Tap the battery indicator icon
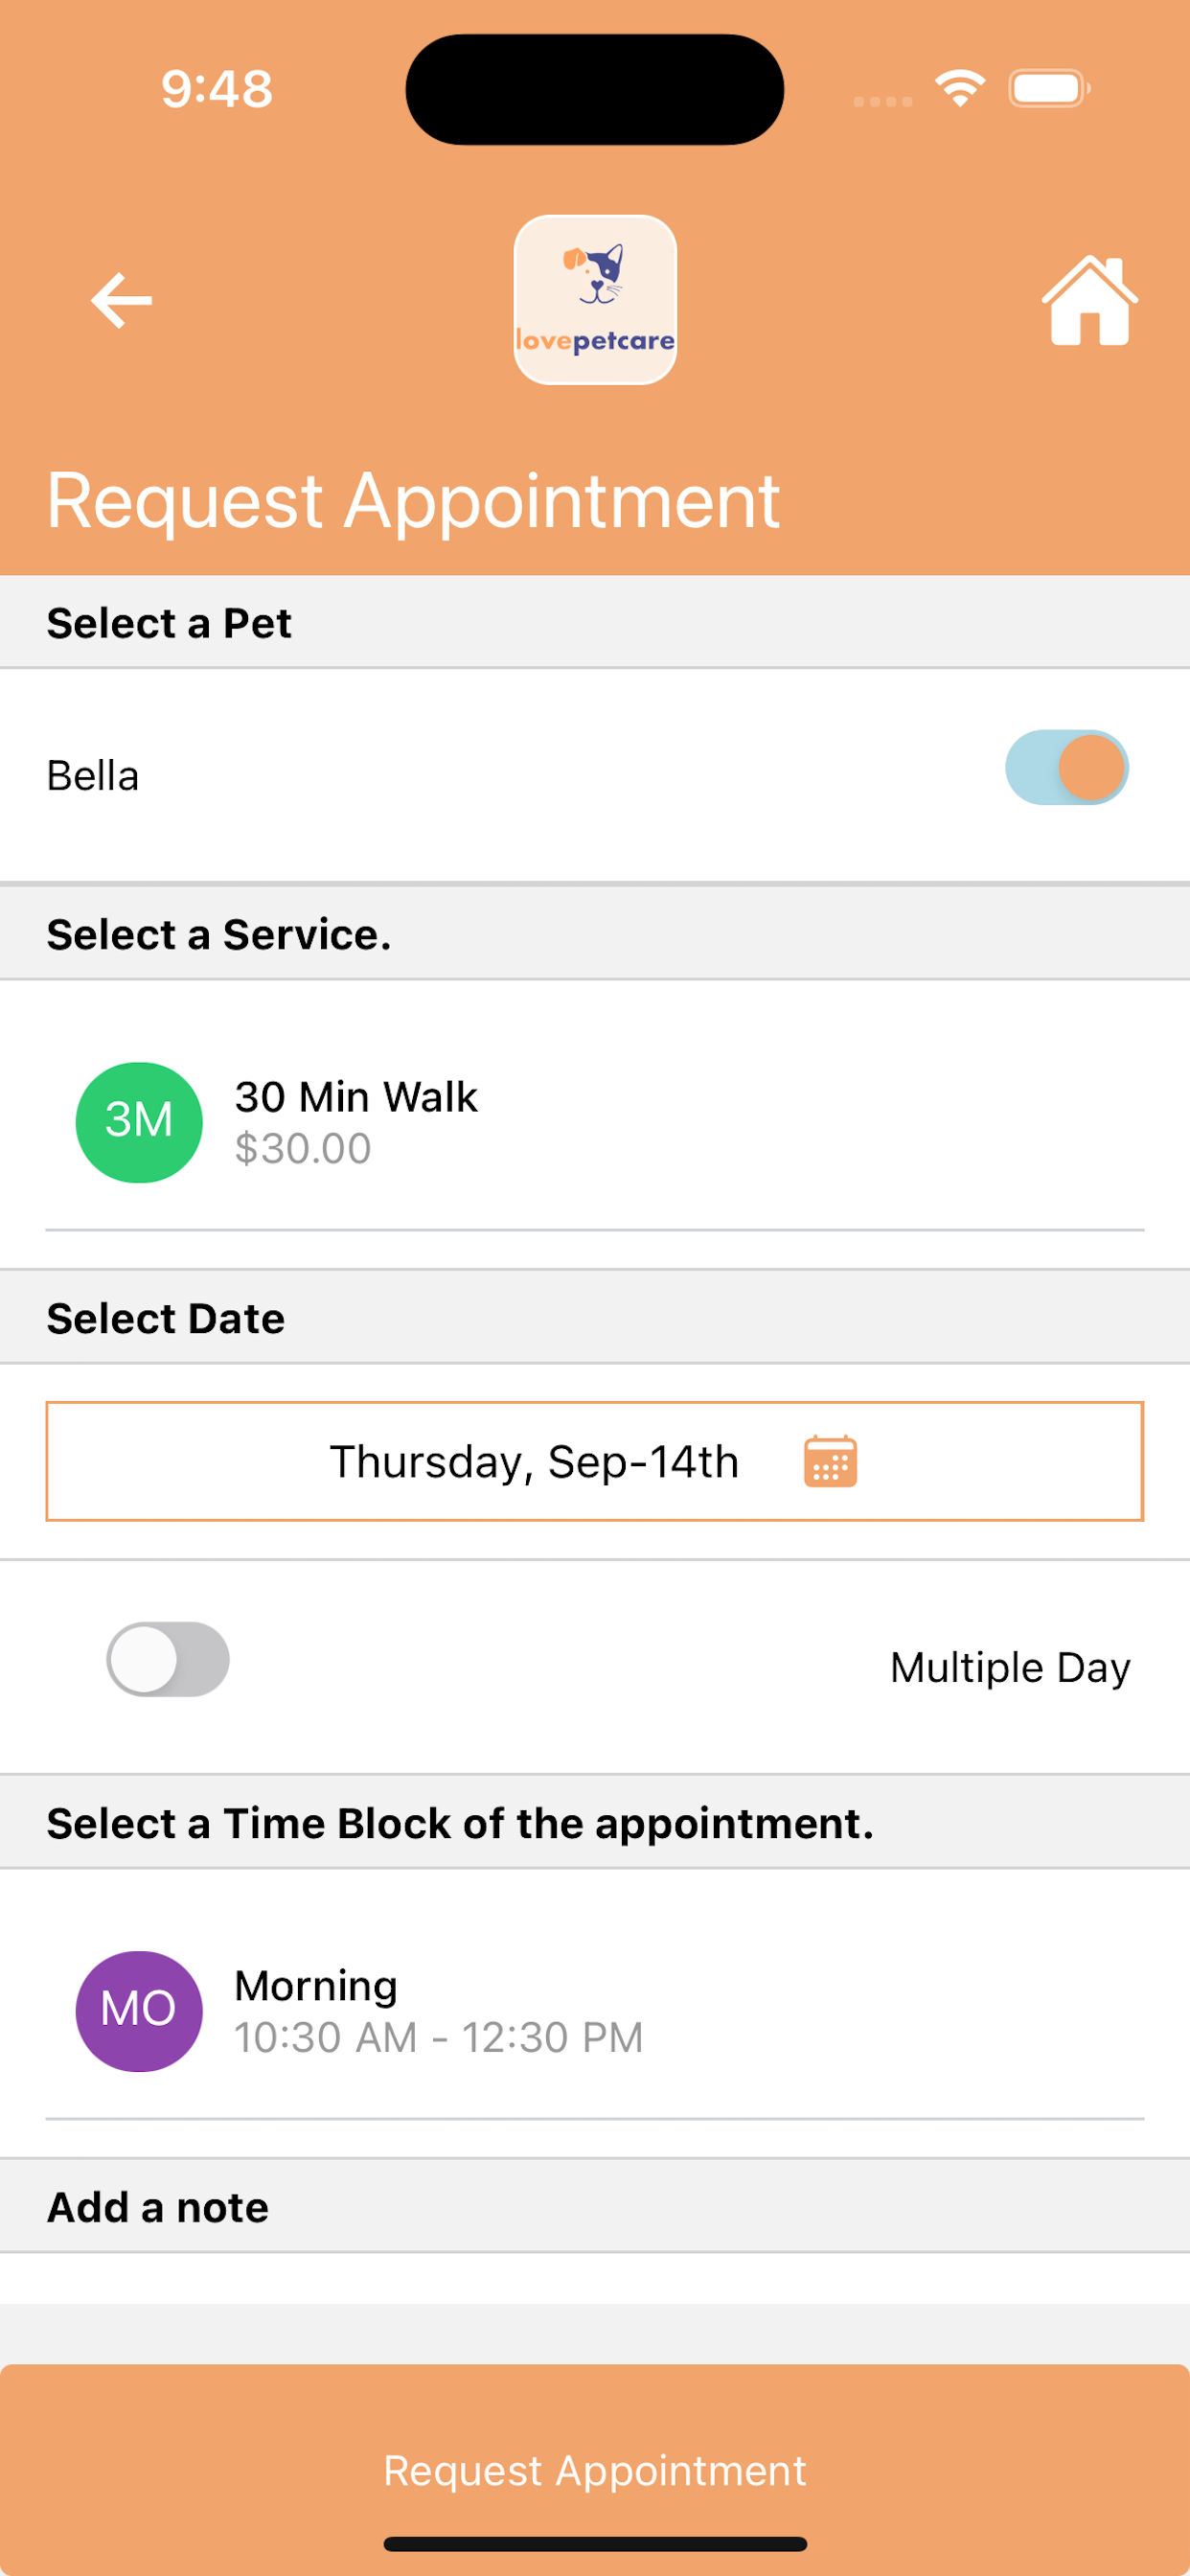 (x=1049, y=88)
